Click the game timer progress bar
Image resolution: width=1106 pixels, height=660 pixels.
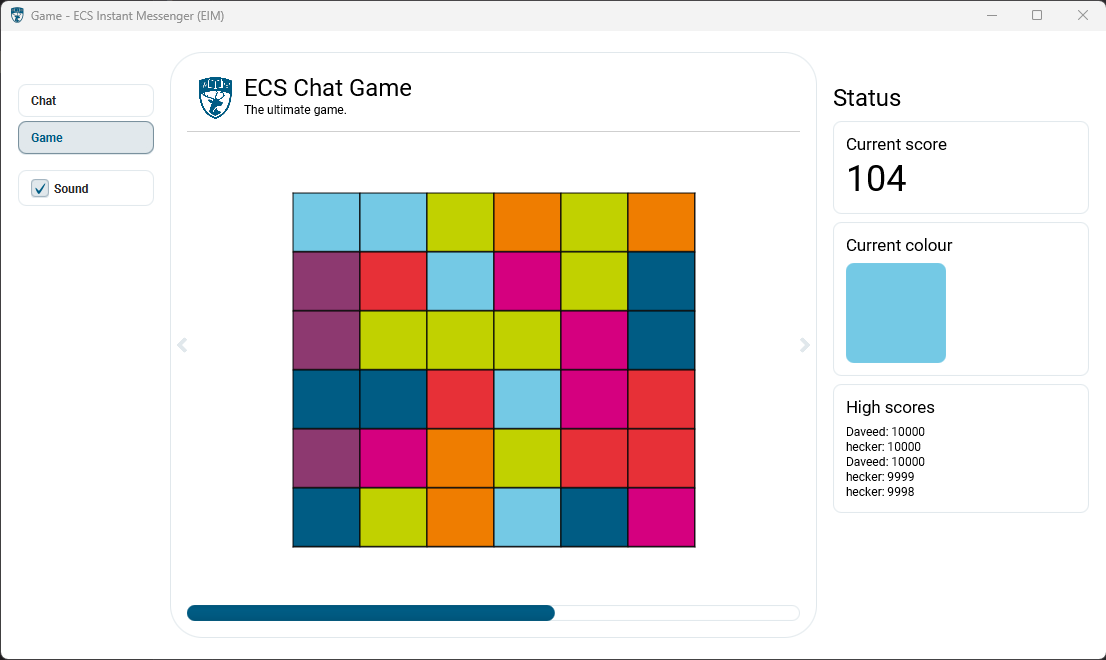click(x=492, y=613)
